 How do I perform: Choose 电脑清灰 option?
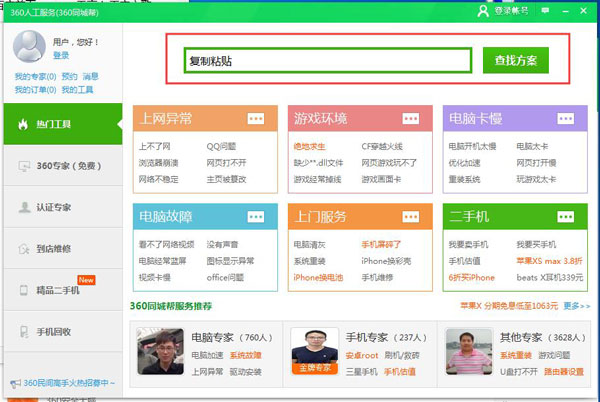[310, 245]
